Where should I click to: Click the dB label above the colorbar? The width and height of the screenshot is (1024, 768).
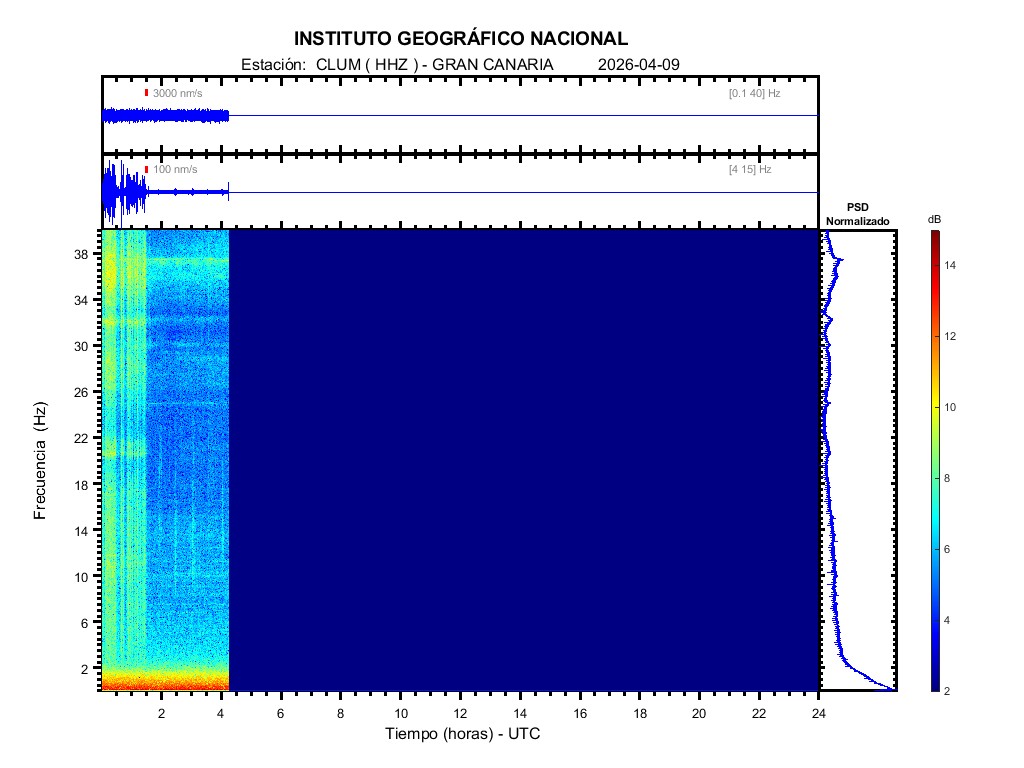[934, 219]
